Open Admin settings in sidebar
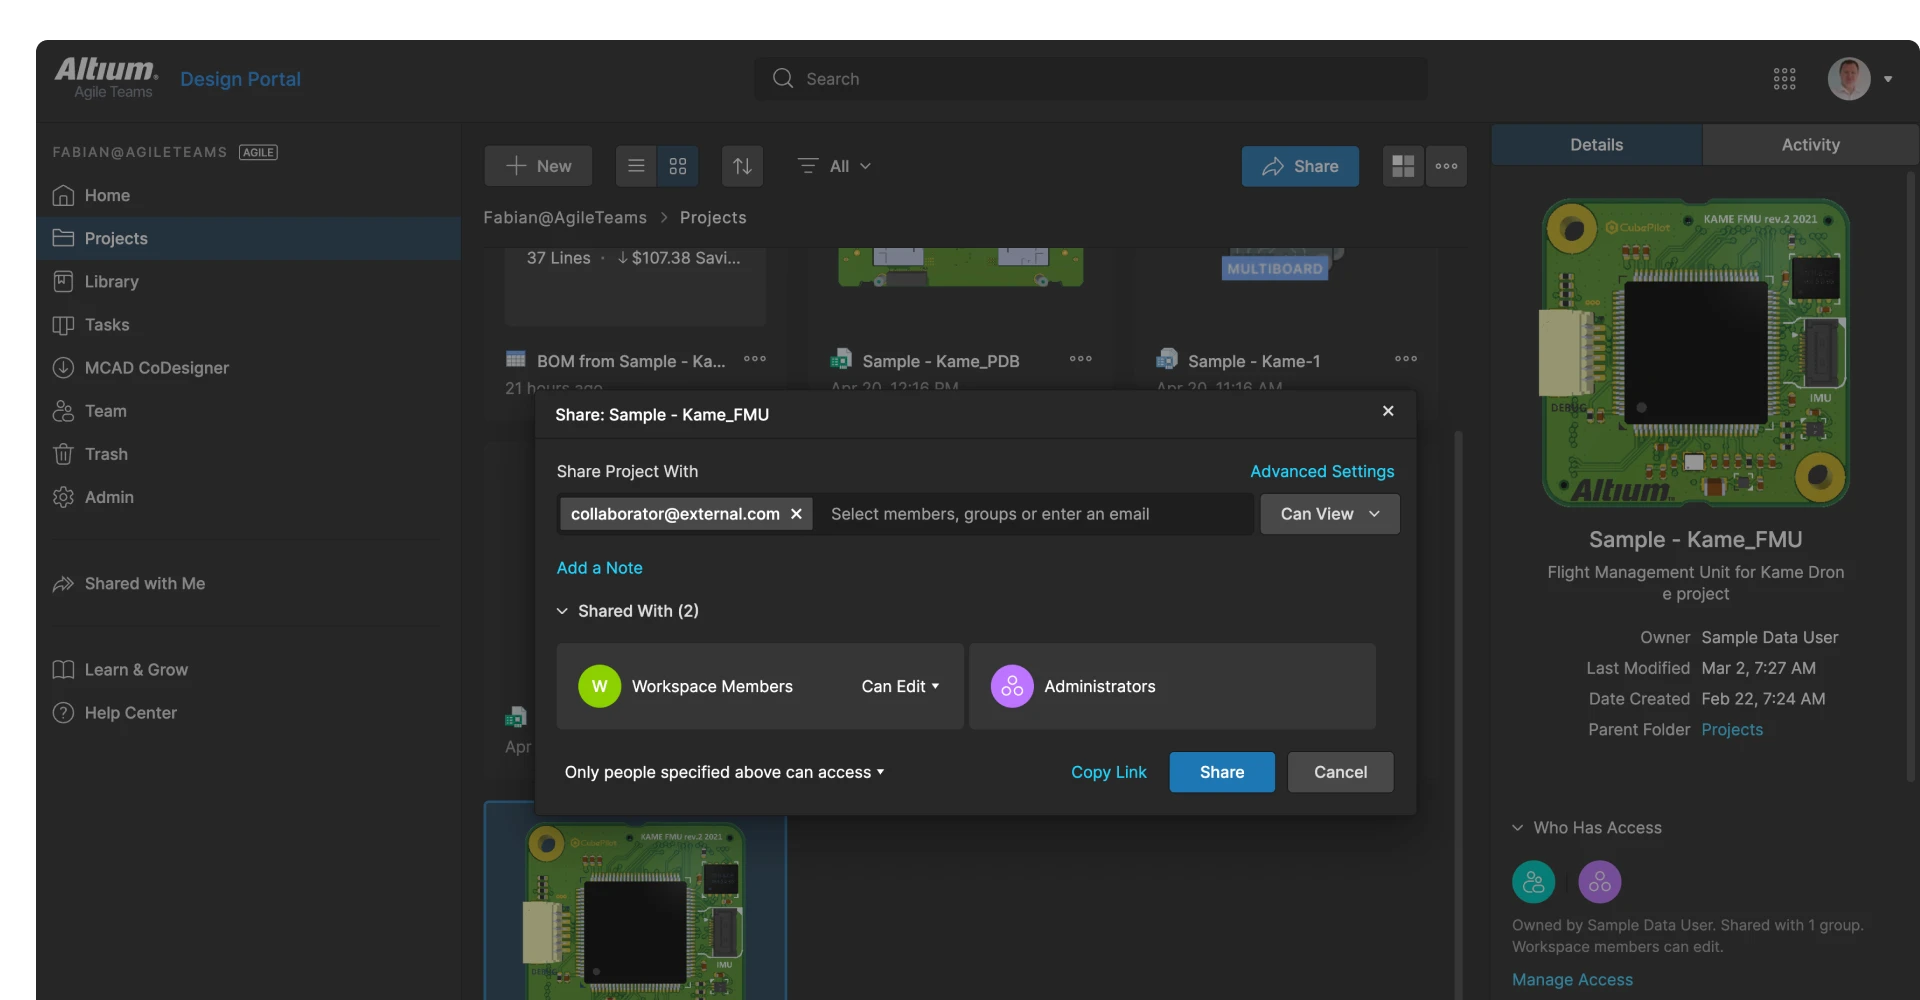The height and width of the screenshot is (1000, 1920). point(248,497)
